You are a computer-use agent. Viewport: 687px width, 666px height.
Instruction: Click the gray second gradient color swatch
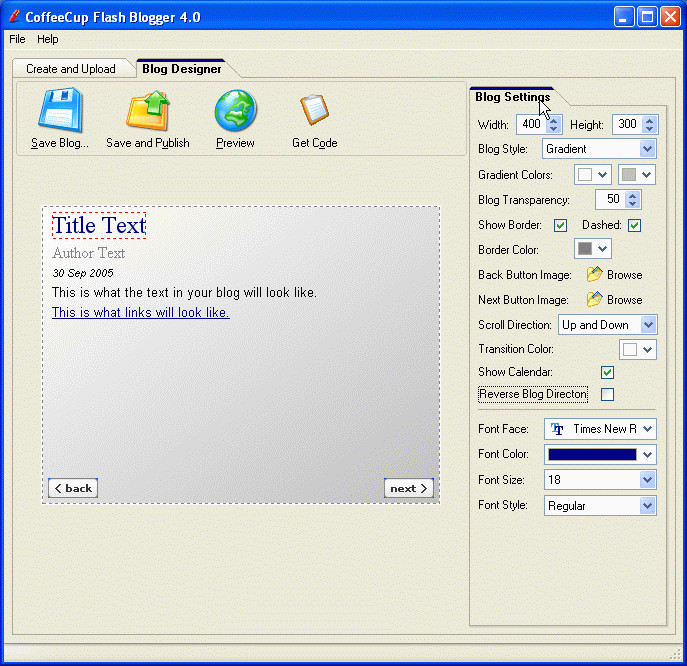click(629, 175)
